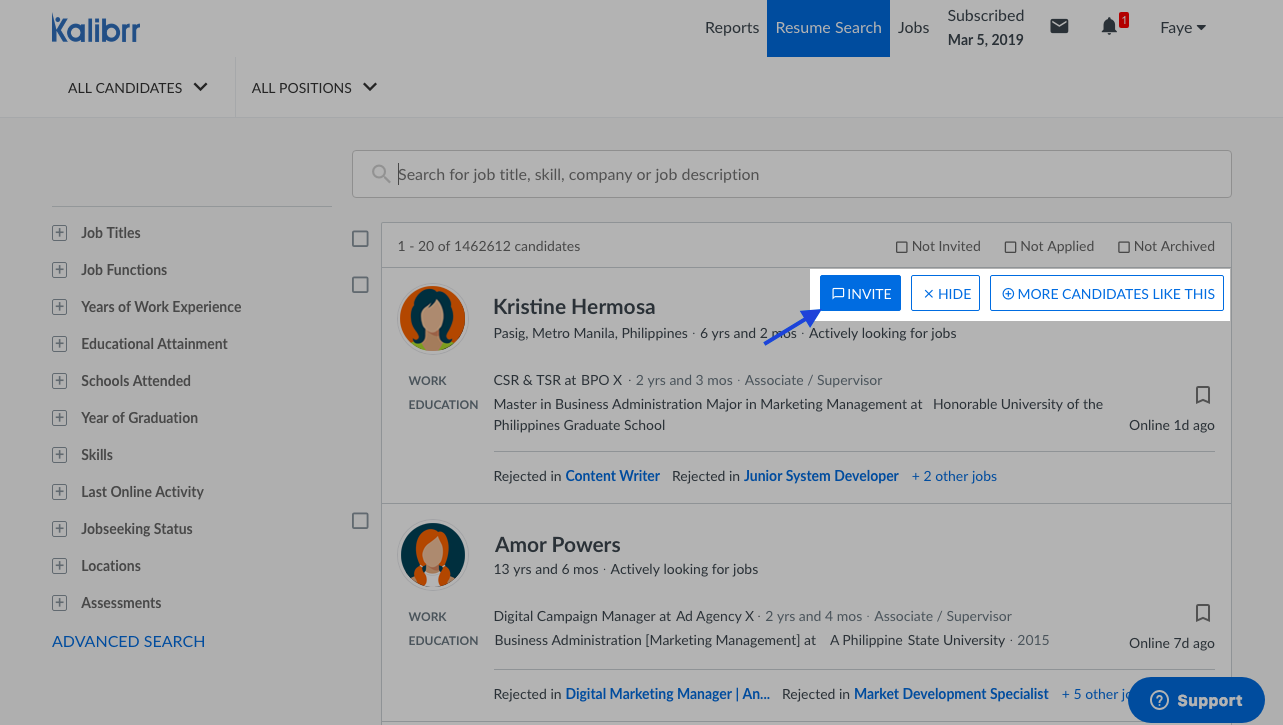The width and height of the screenshot is (1283, 725).
Task: Enable the Not Invited filter checkbox
Action: (x=901, y=247)
